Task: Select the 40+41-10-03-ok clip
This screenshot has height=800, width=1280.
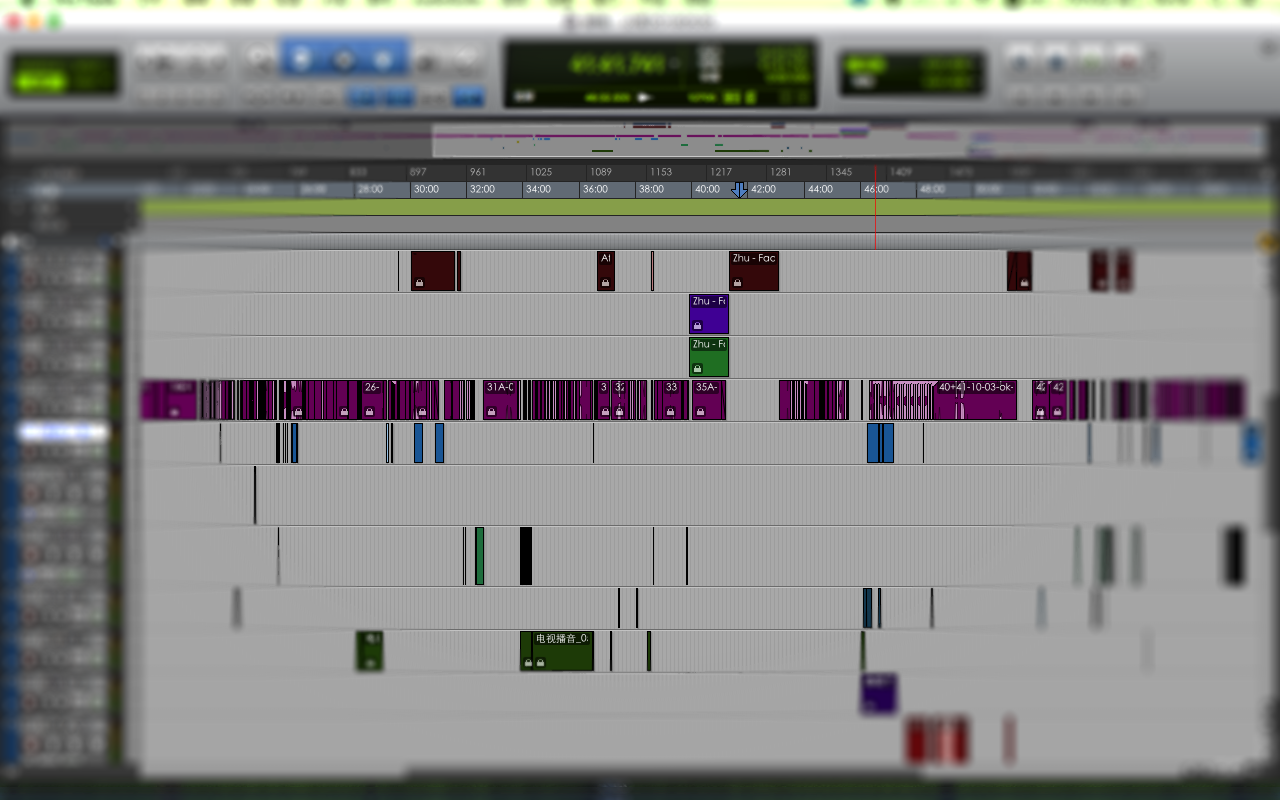Action: [975, 400]
